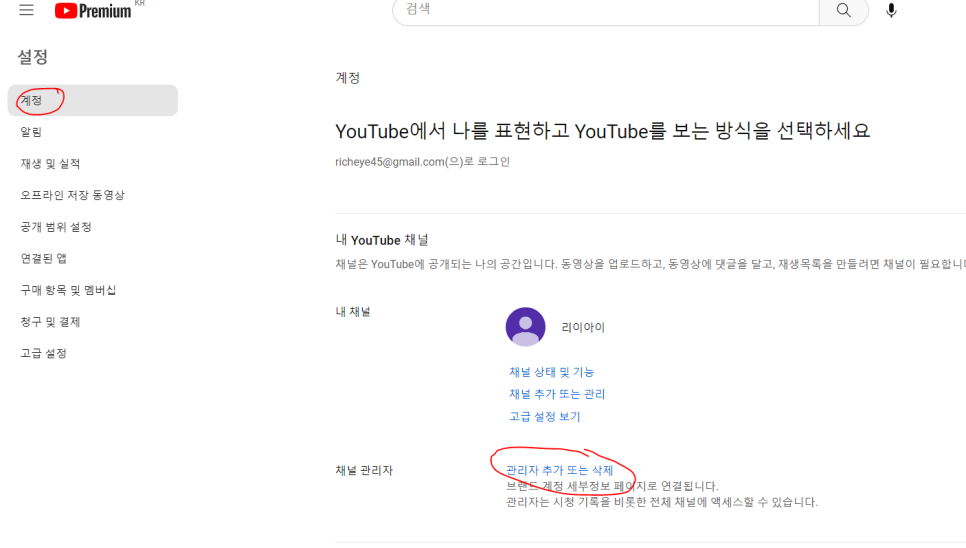Open 재생 및 실적 settings
The image size is (966, 548).
click(51, 164)
